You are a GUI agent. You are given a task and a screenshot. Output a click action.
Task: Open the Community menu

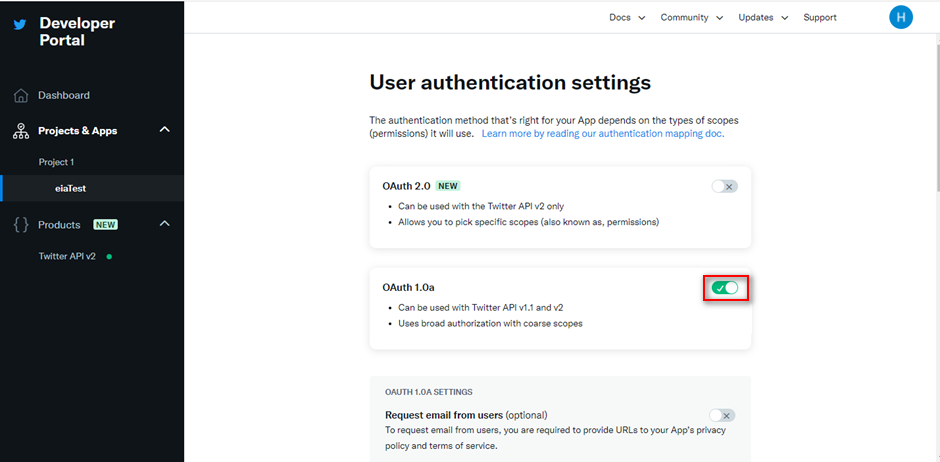pyautogui.click(x=684, y=17)
